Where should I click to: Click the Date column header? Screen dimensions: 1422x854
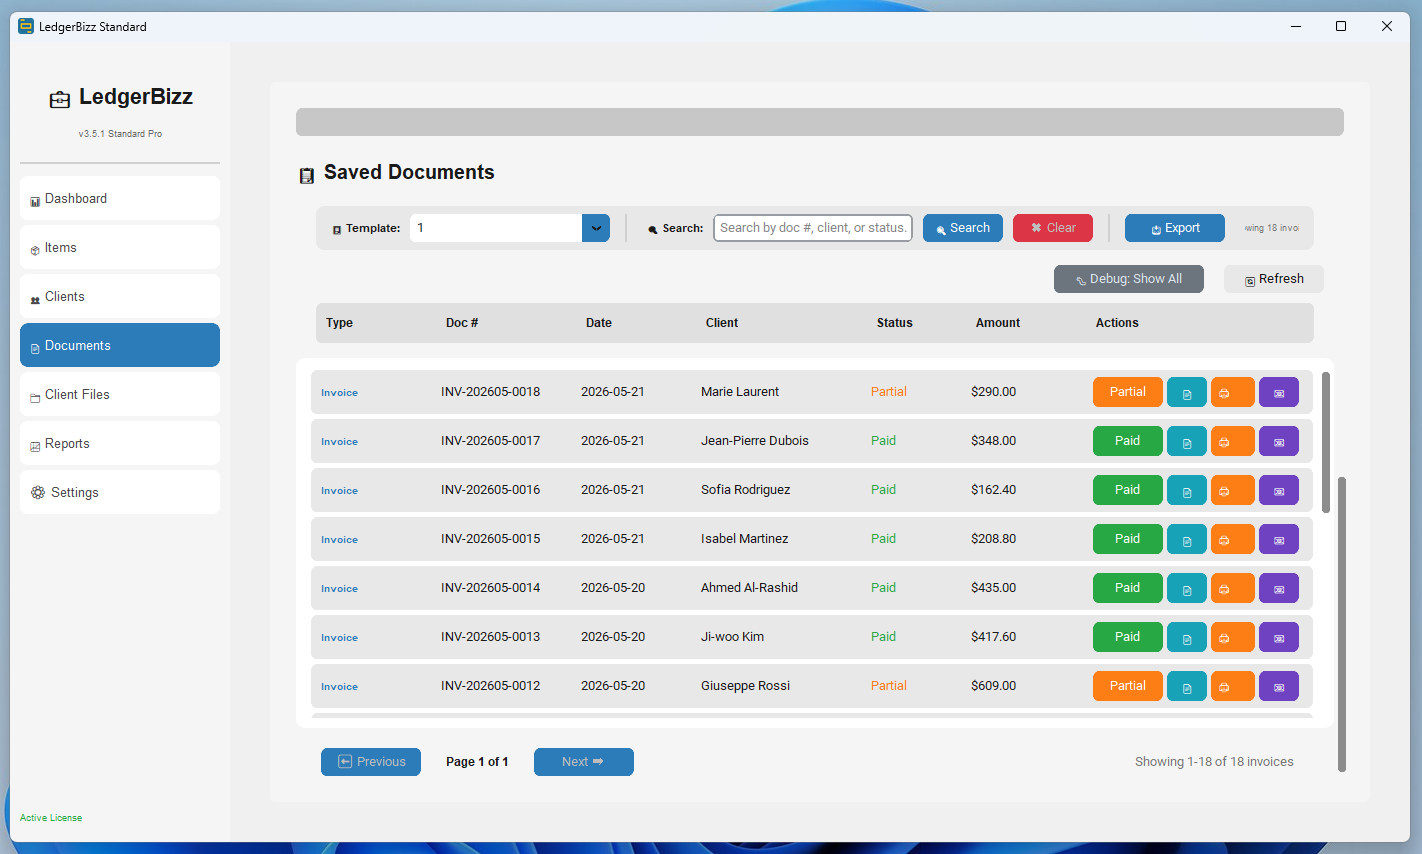tap(599, 323)
